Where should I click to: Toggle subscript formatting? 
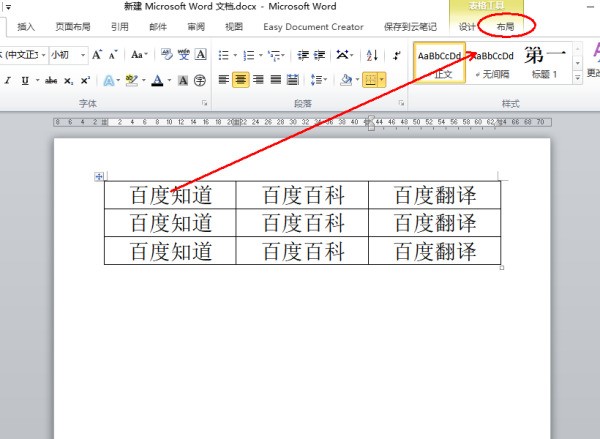68,80
